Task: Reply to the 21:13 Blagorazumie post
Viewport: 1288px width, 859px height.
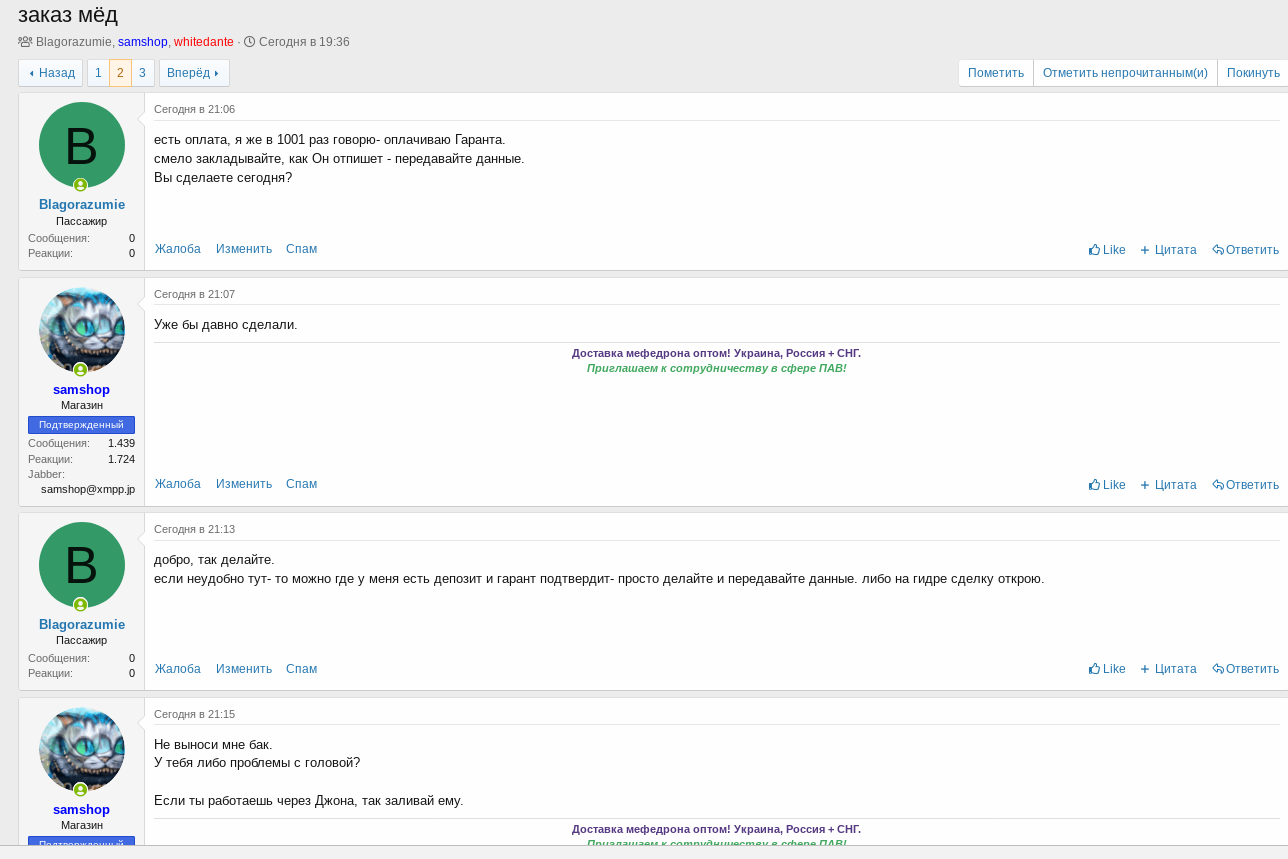Action: [x=1245, y=669]
